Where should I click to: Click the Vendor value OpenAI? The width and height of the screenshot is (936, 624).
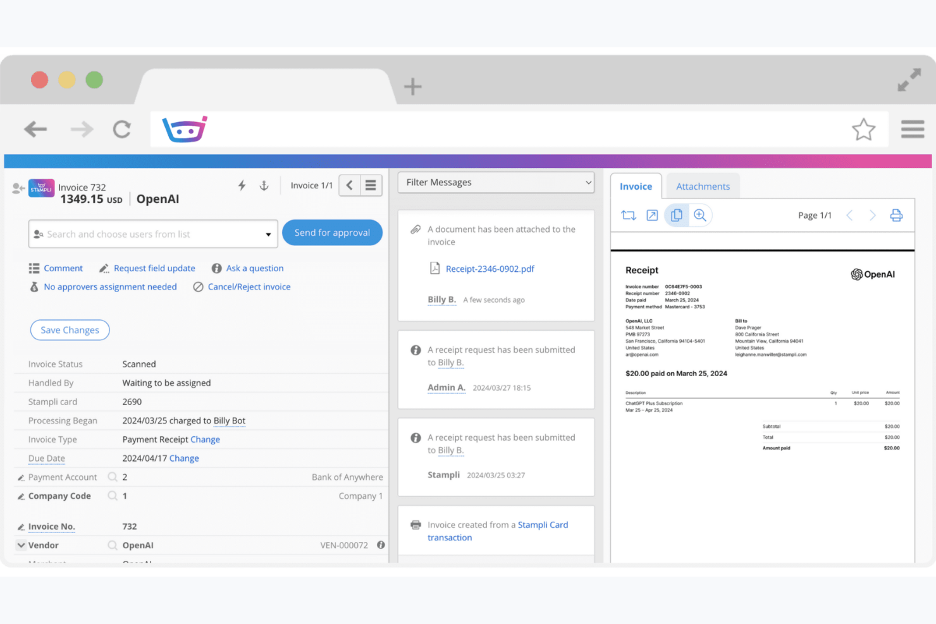pos(138,545)
